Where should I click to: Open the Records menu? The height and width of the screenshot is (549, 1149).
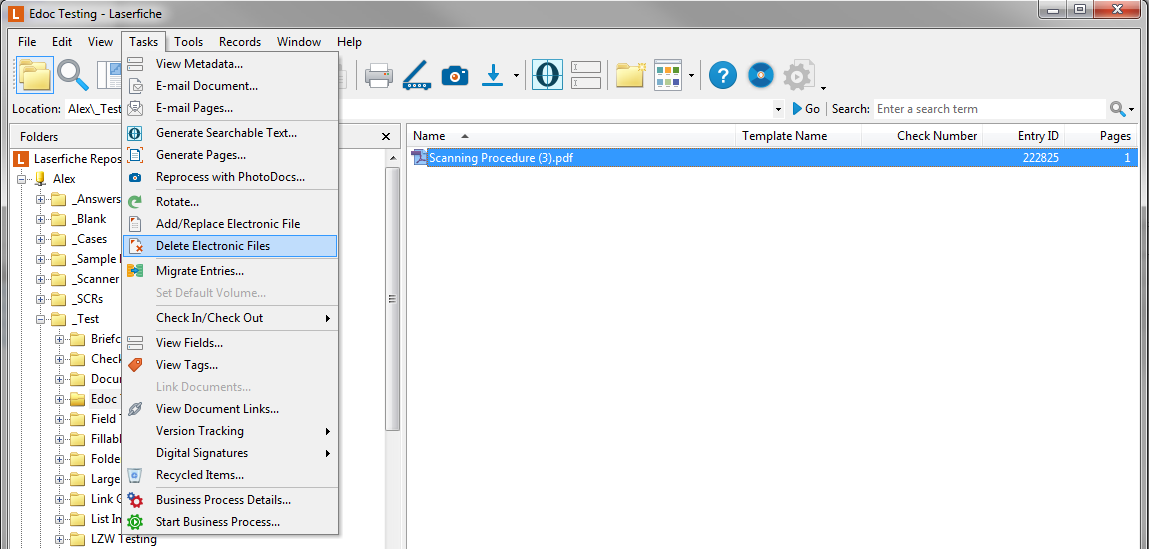240,42
